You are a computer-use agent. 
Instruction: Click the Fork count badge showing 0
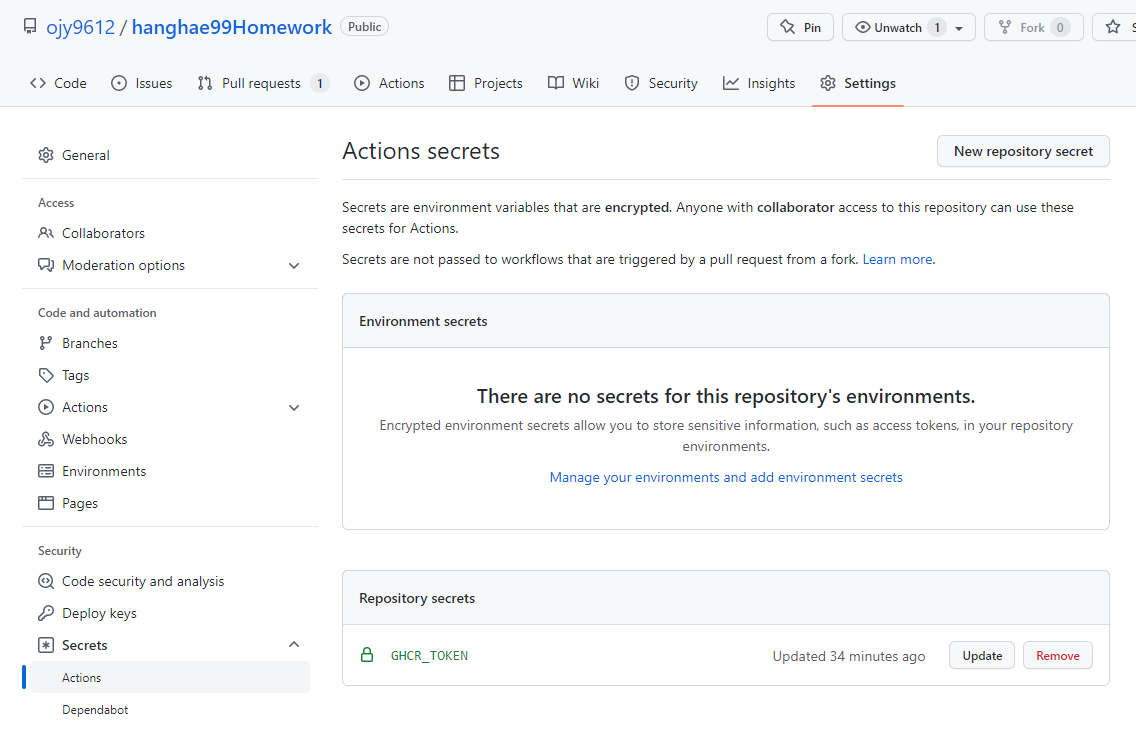point(1060,28)
